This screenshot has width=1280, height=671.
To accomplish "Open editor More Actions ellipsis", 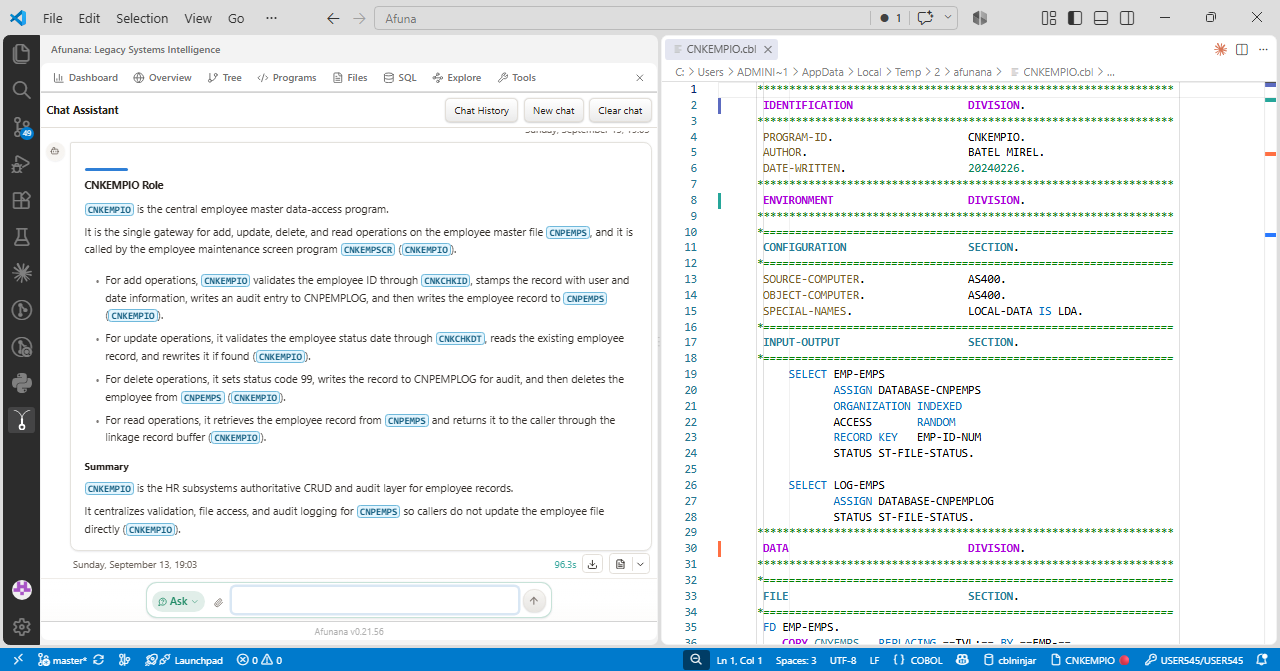I will point(1263,49).
